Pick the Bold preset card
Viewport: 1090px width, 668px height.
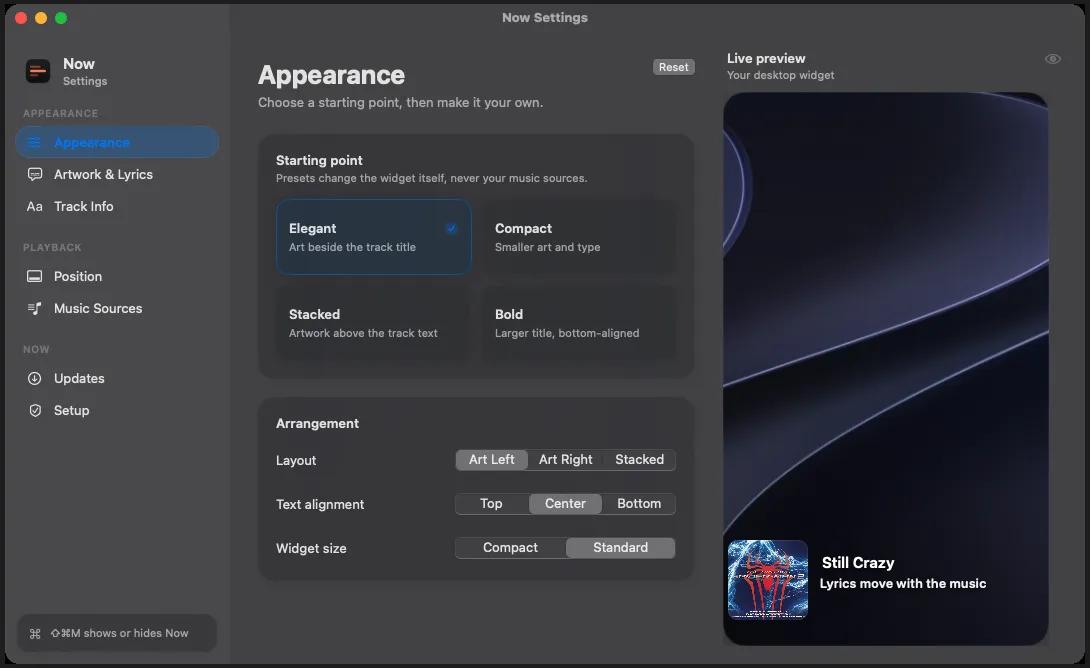[579, 323]
